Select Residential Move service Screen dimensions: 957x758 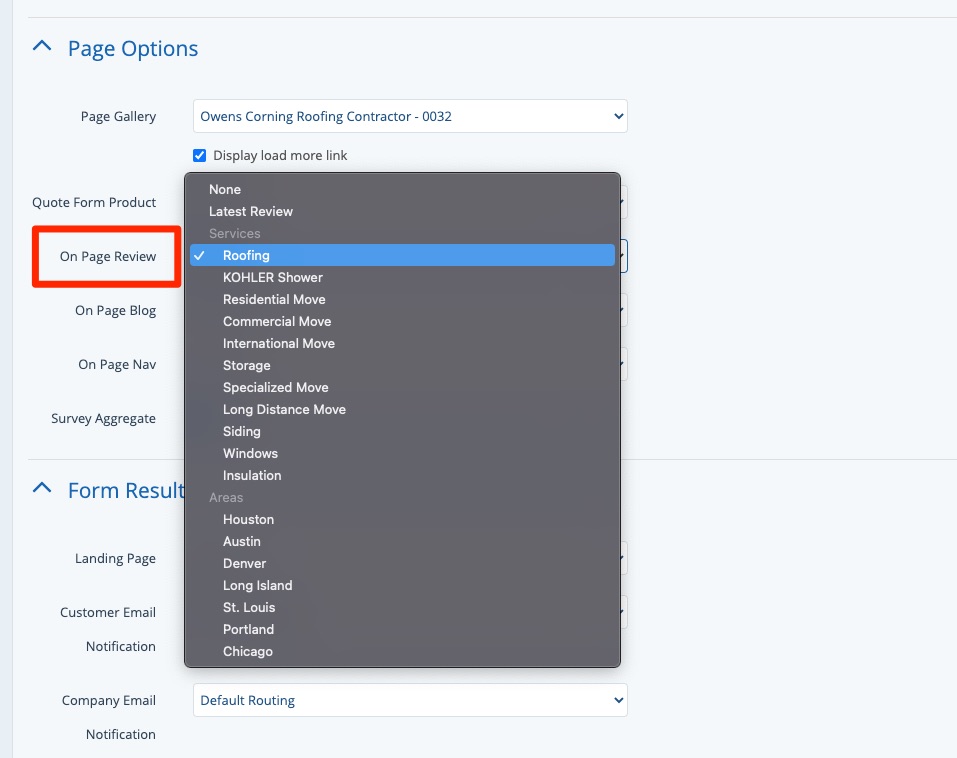coord(274,299)
